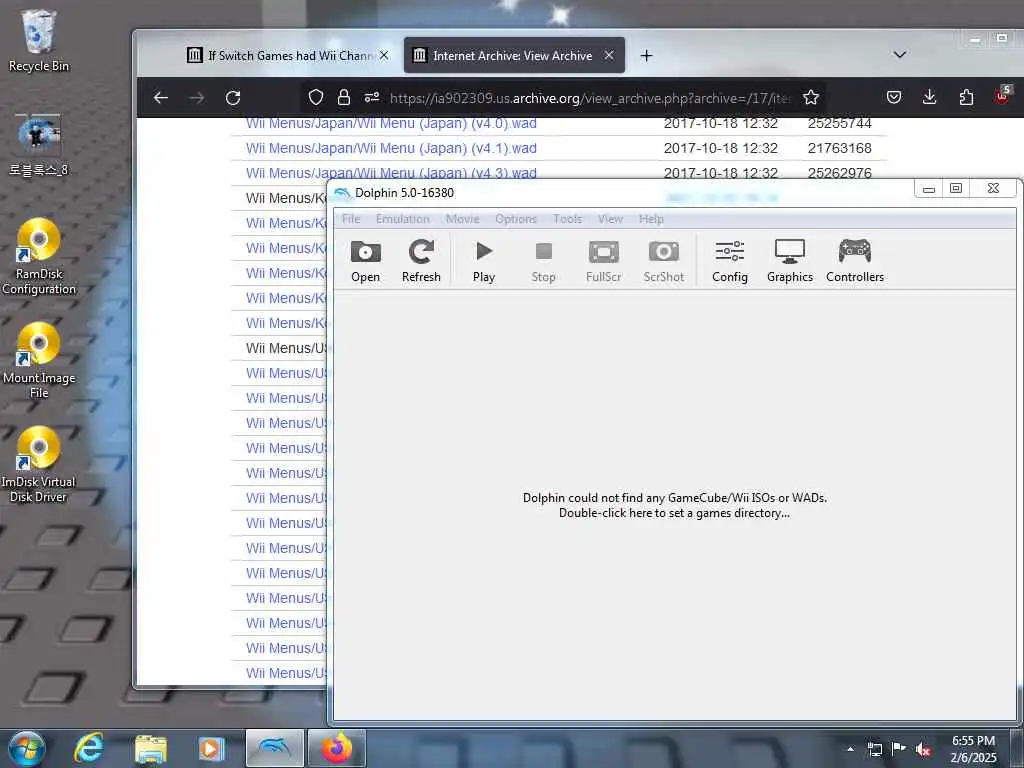This screenshot has width=1024, height=768.
Task: Open Wii Menu (Japan) (v4.1).wad link
Action: [391, 148]
